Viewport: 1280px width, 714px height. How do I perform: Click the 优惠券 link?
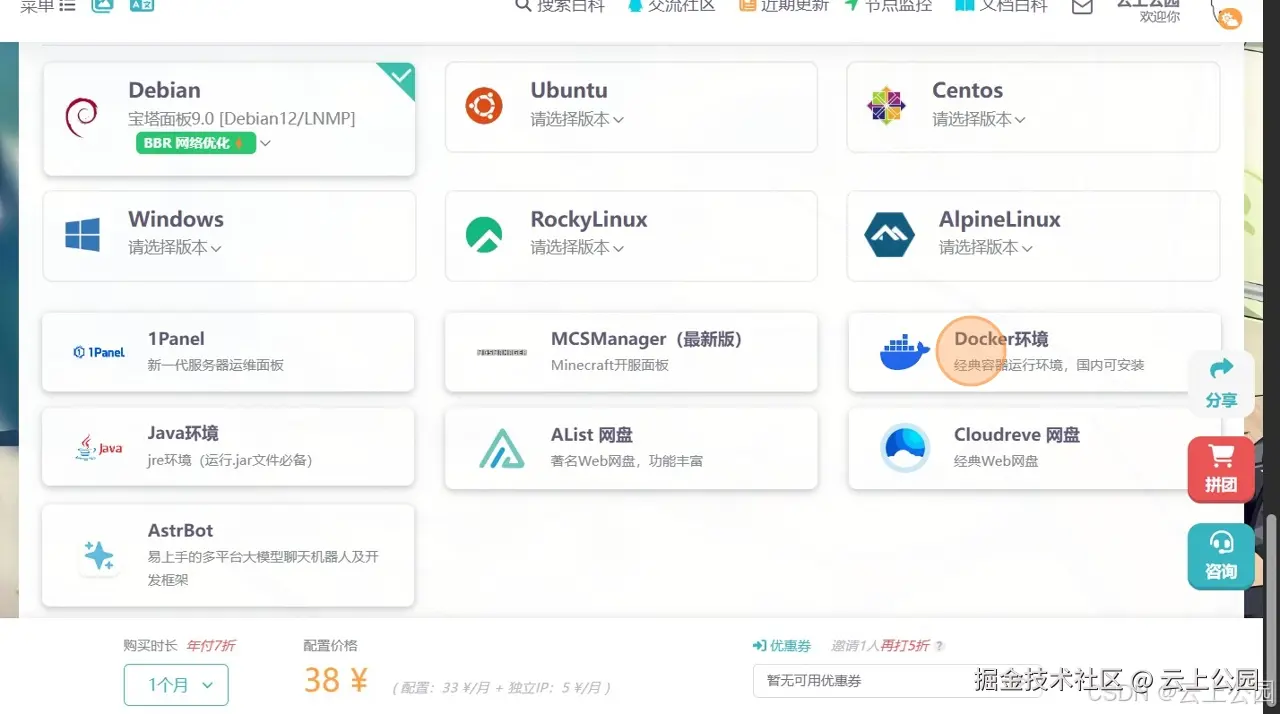pyautogui.click(x=781, y=646)
